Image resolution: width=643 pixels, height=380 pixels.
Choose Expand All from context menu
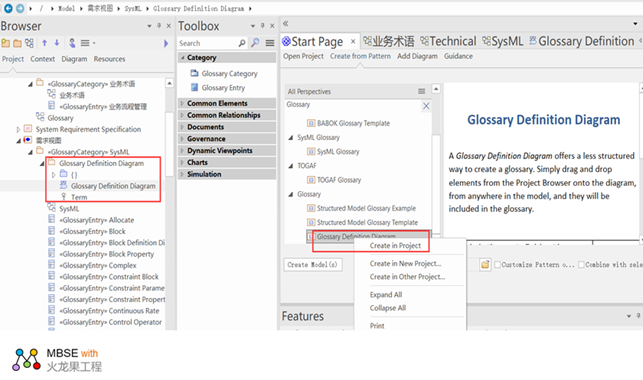point(386,295)
